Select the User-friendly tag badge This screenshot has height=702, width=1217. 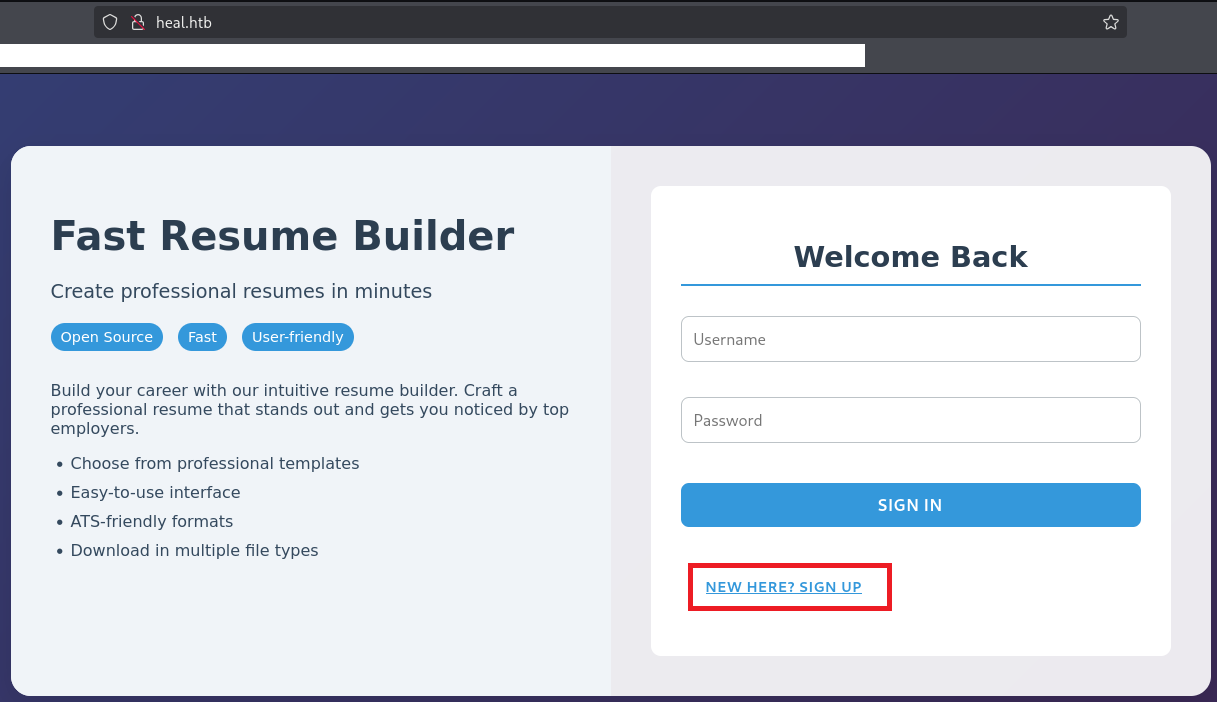click(x=297, y=337)
